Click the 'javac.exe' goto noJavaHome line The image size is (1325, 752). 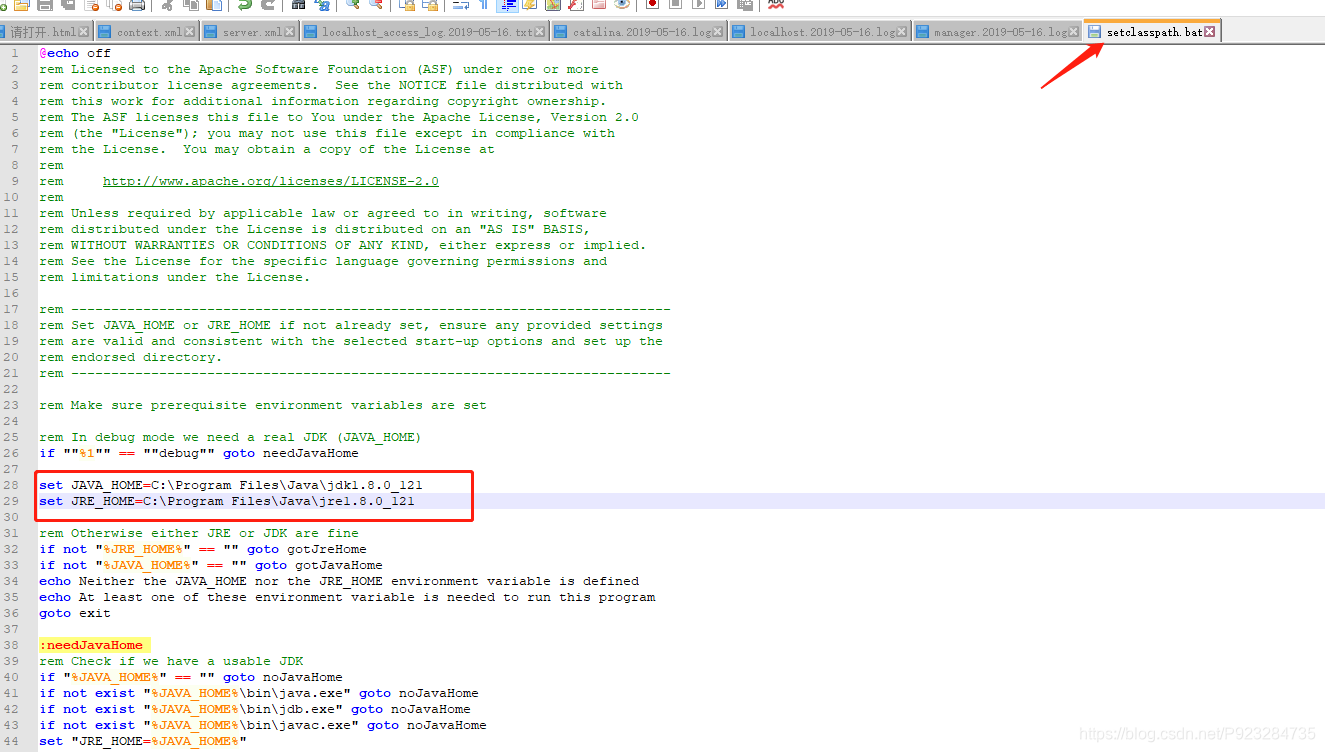pyautogui.click(x=263, y=725)
